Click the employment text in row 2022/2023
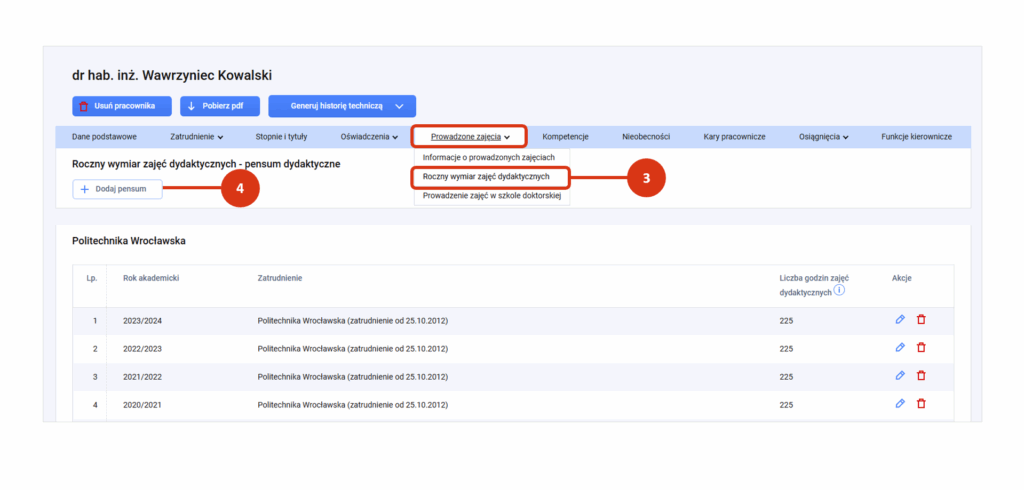 coord(353,349)
